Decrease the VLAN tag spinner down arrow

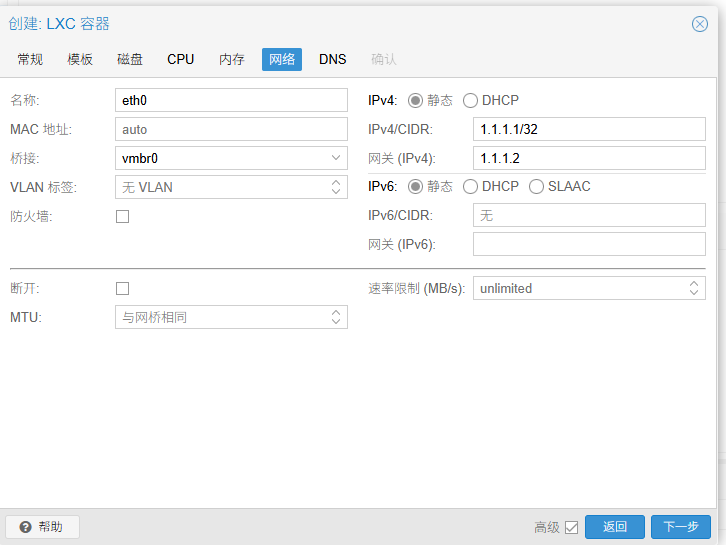point(336,192)
